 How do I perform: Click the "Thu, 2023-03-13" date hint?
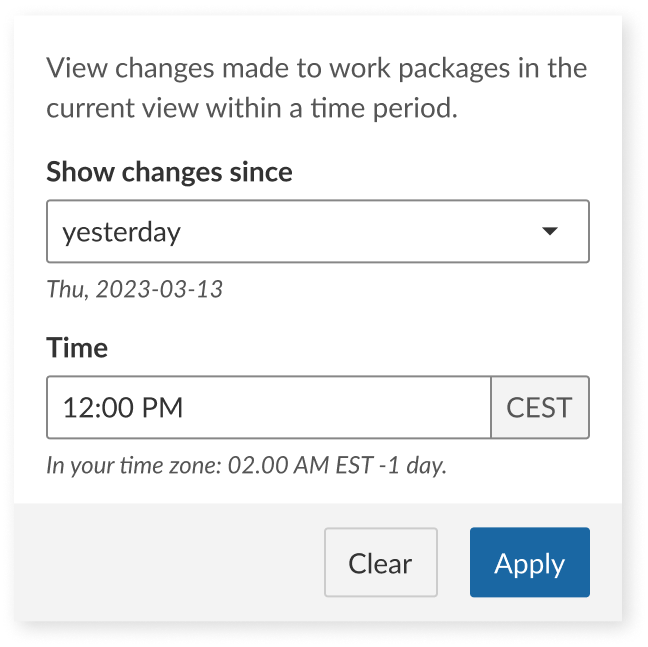(x=134, y=290)
